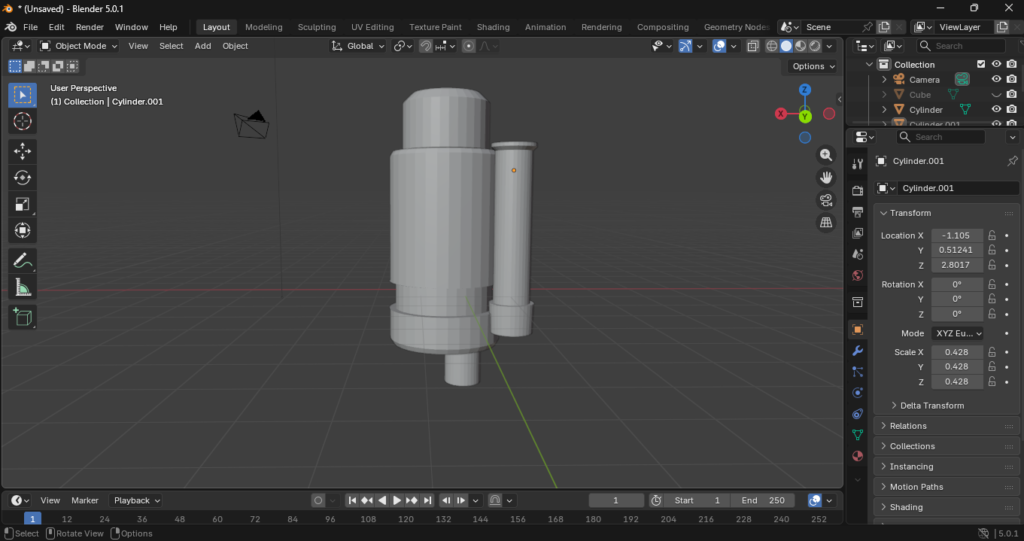Lock the Location X value
Viewport: 1024px width, 541px height.
click(x=992, y=236)
